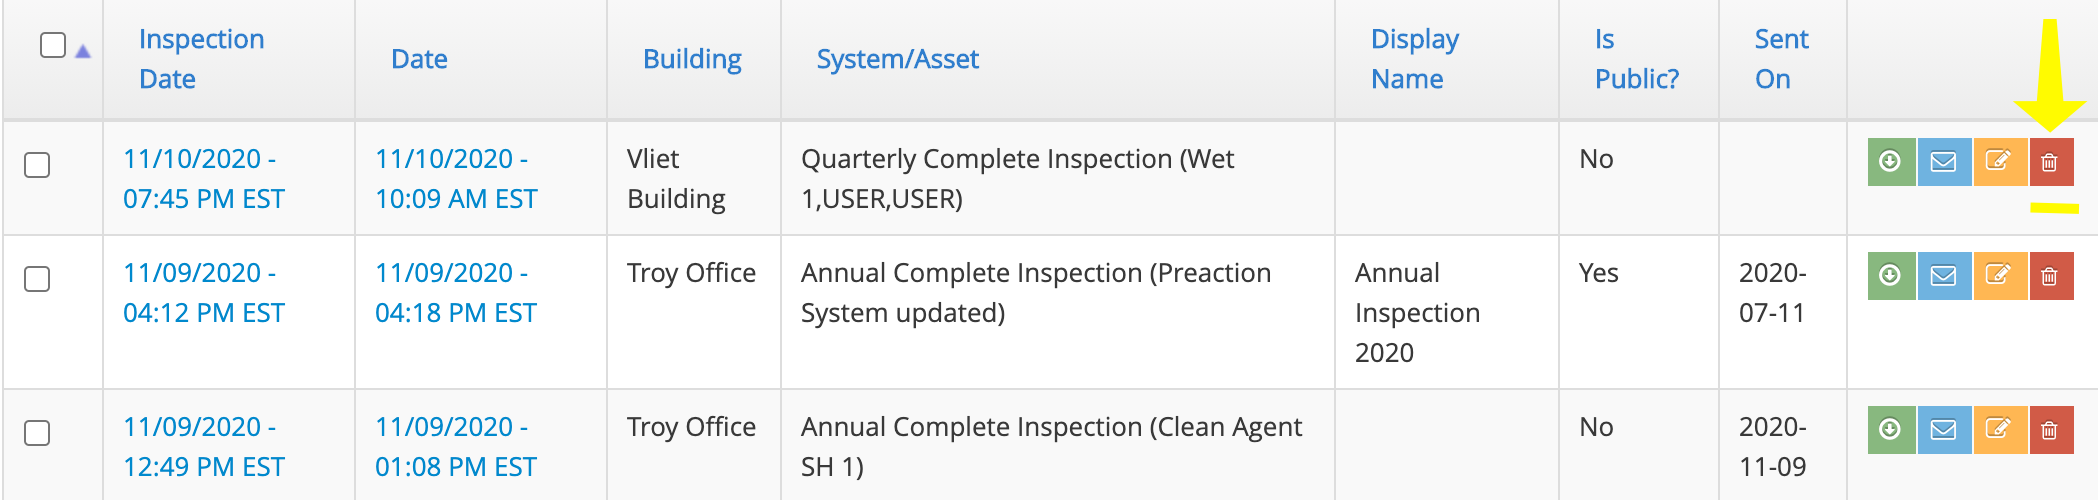This screenshot has height=500, width=2098.
Task: Click the blue sort arrow beside header checkbox
Action: click(83, 51)
